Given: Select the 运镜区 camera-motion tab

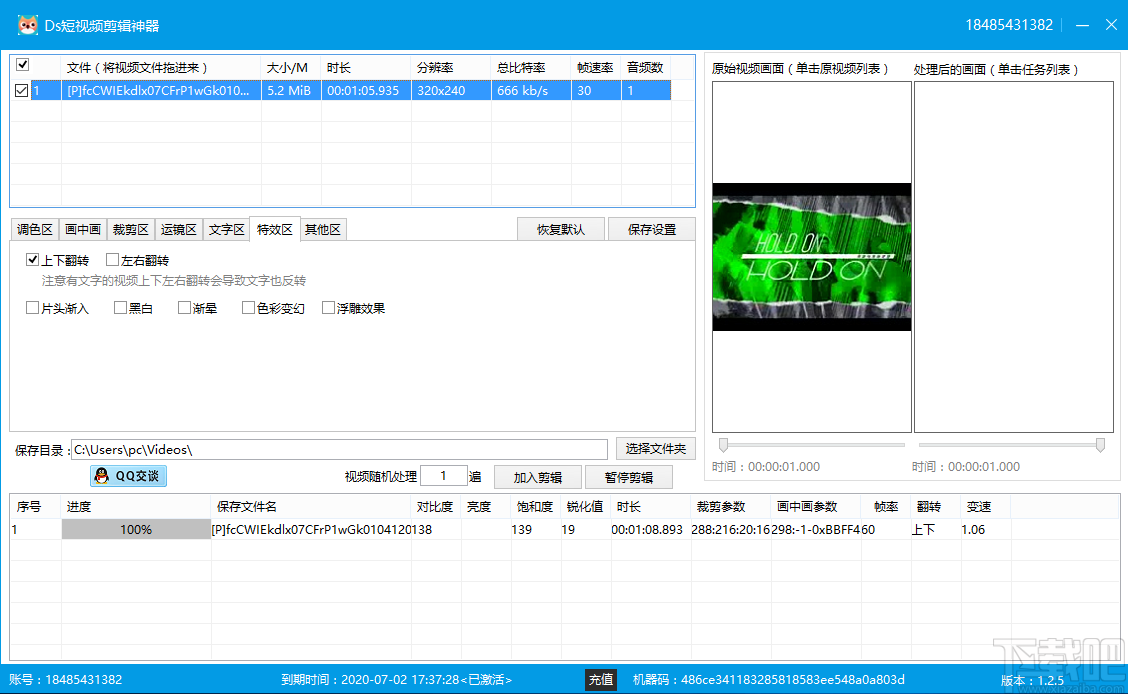Looking at the screenshot, I should (179, 228).
